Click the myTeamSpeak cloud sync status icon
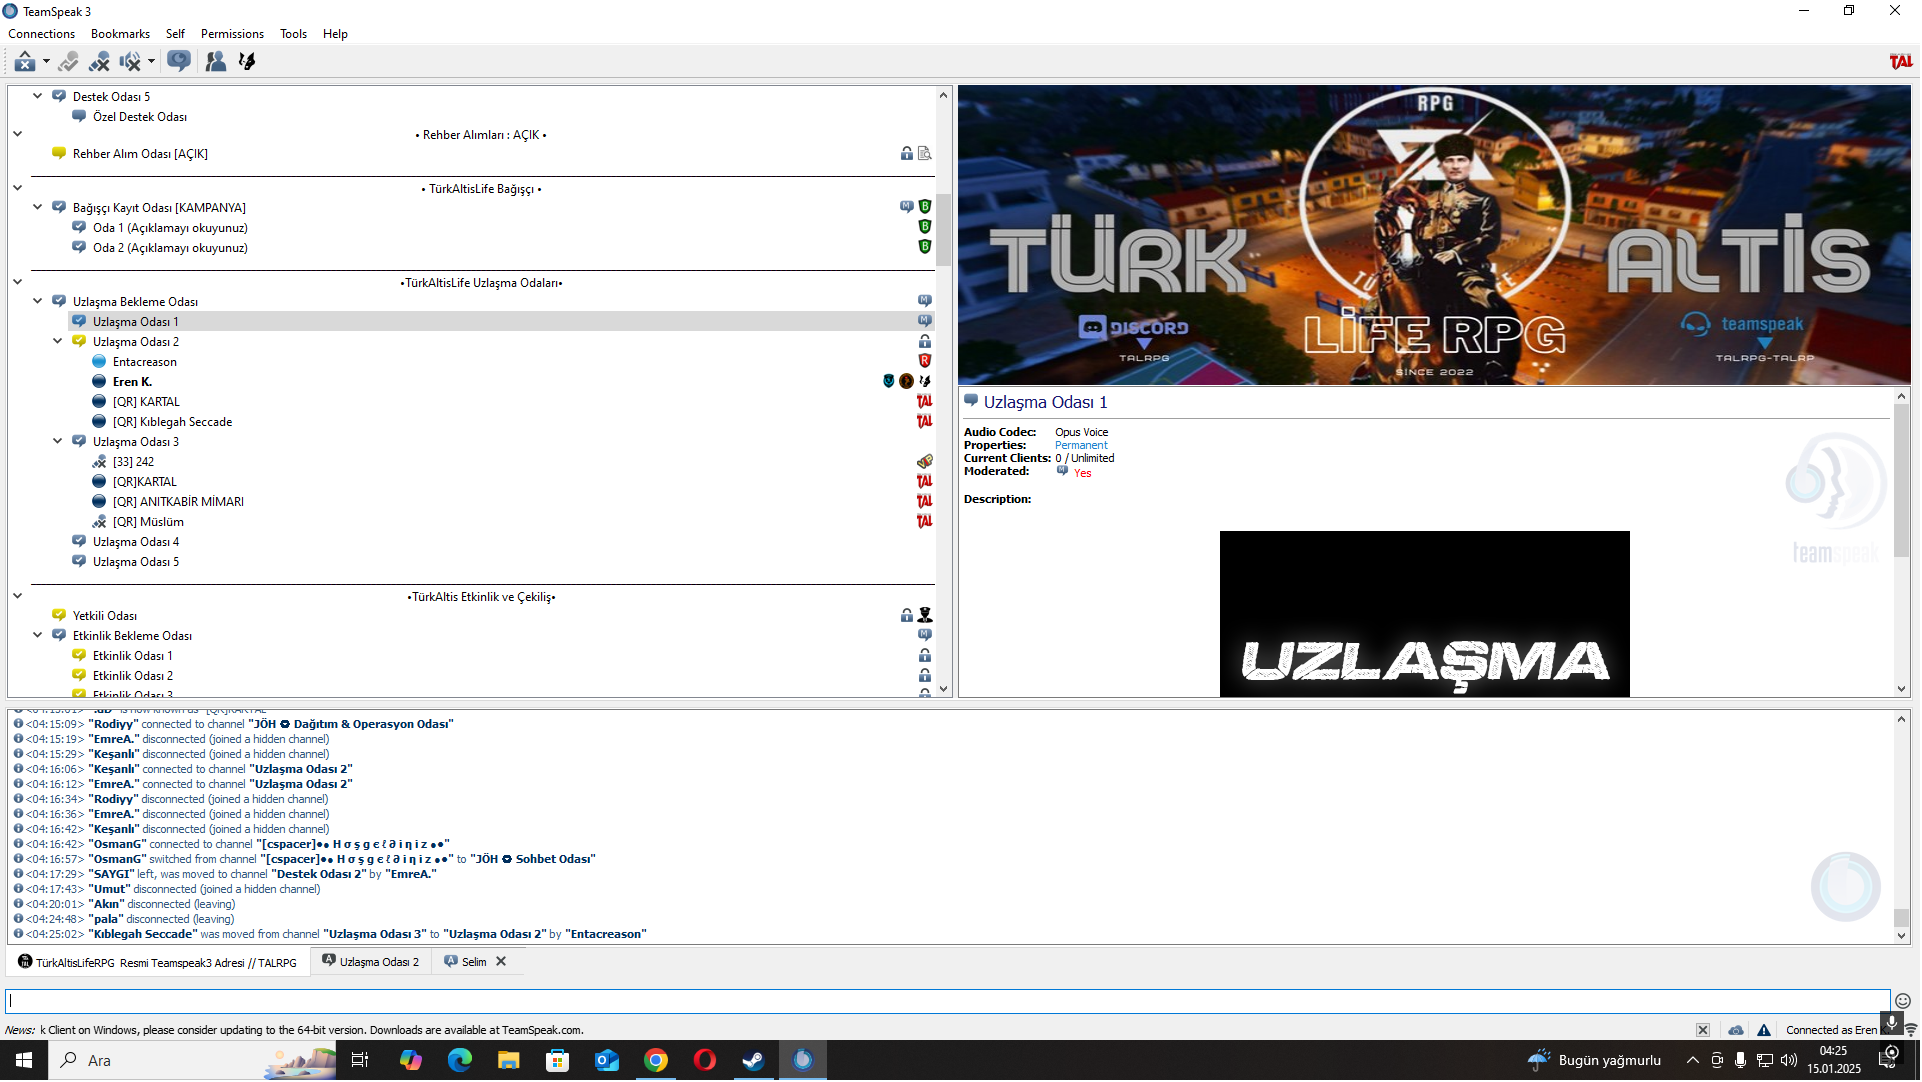This screenshot has width=1922, height=1082. point(1736,1031)
